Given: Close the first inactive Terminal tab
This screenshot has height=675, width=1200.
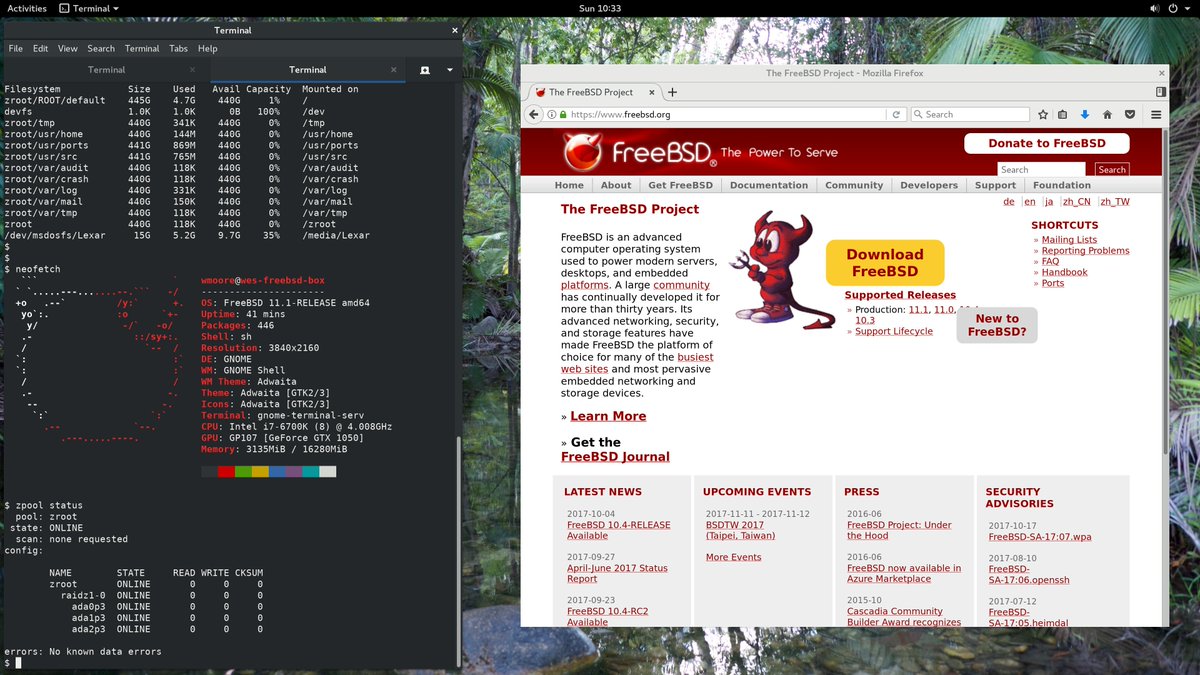Looking at the screenshot, I should click(194, 70).
